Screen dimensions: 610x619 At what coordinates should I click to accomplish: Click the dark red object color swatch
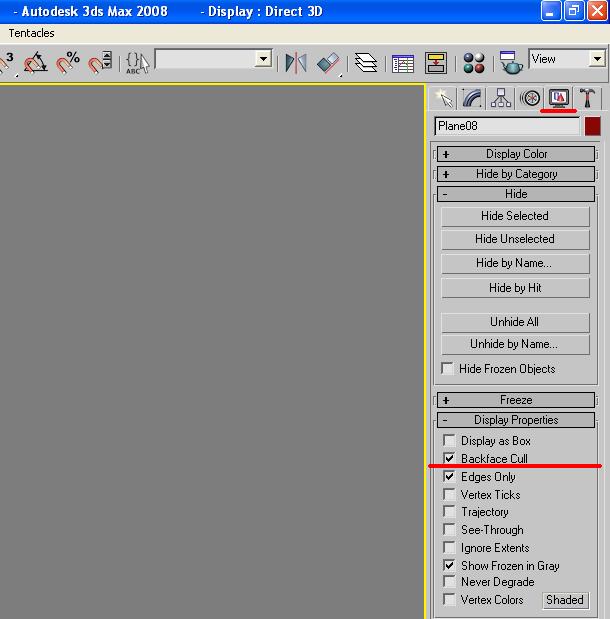point(593,127)
